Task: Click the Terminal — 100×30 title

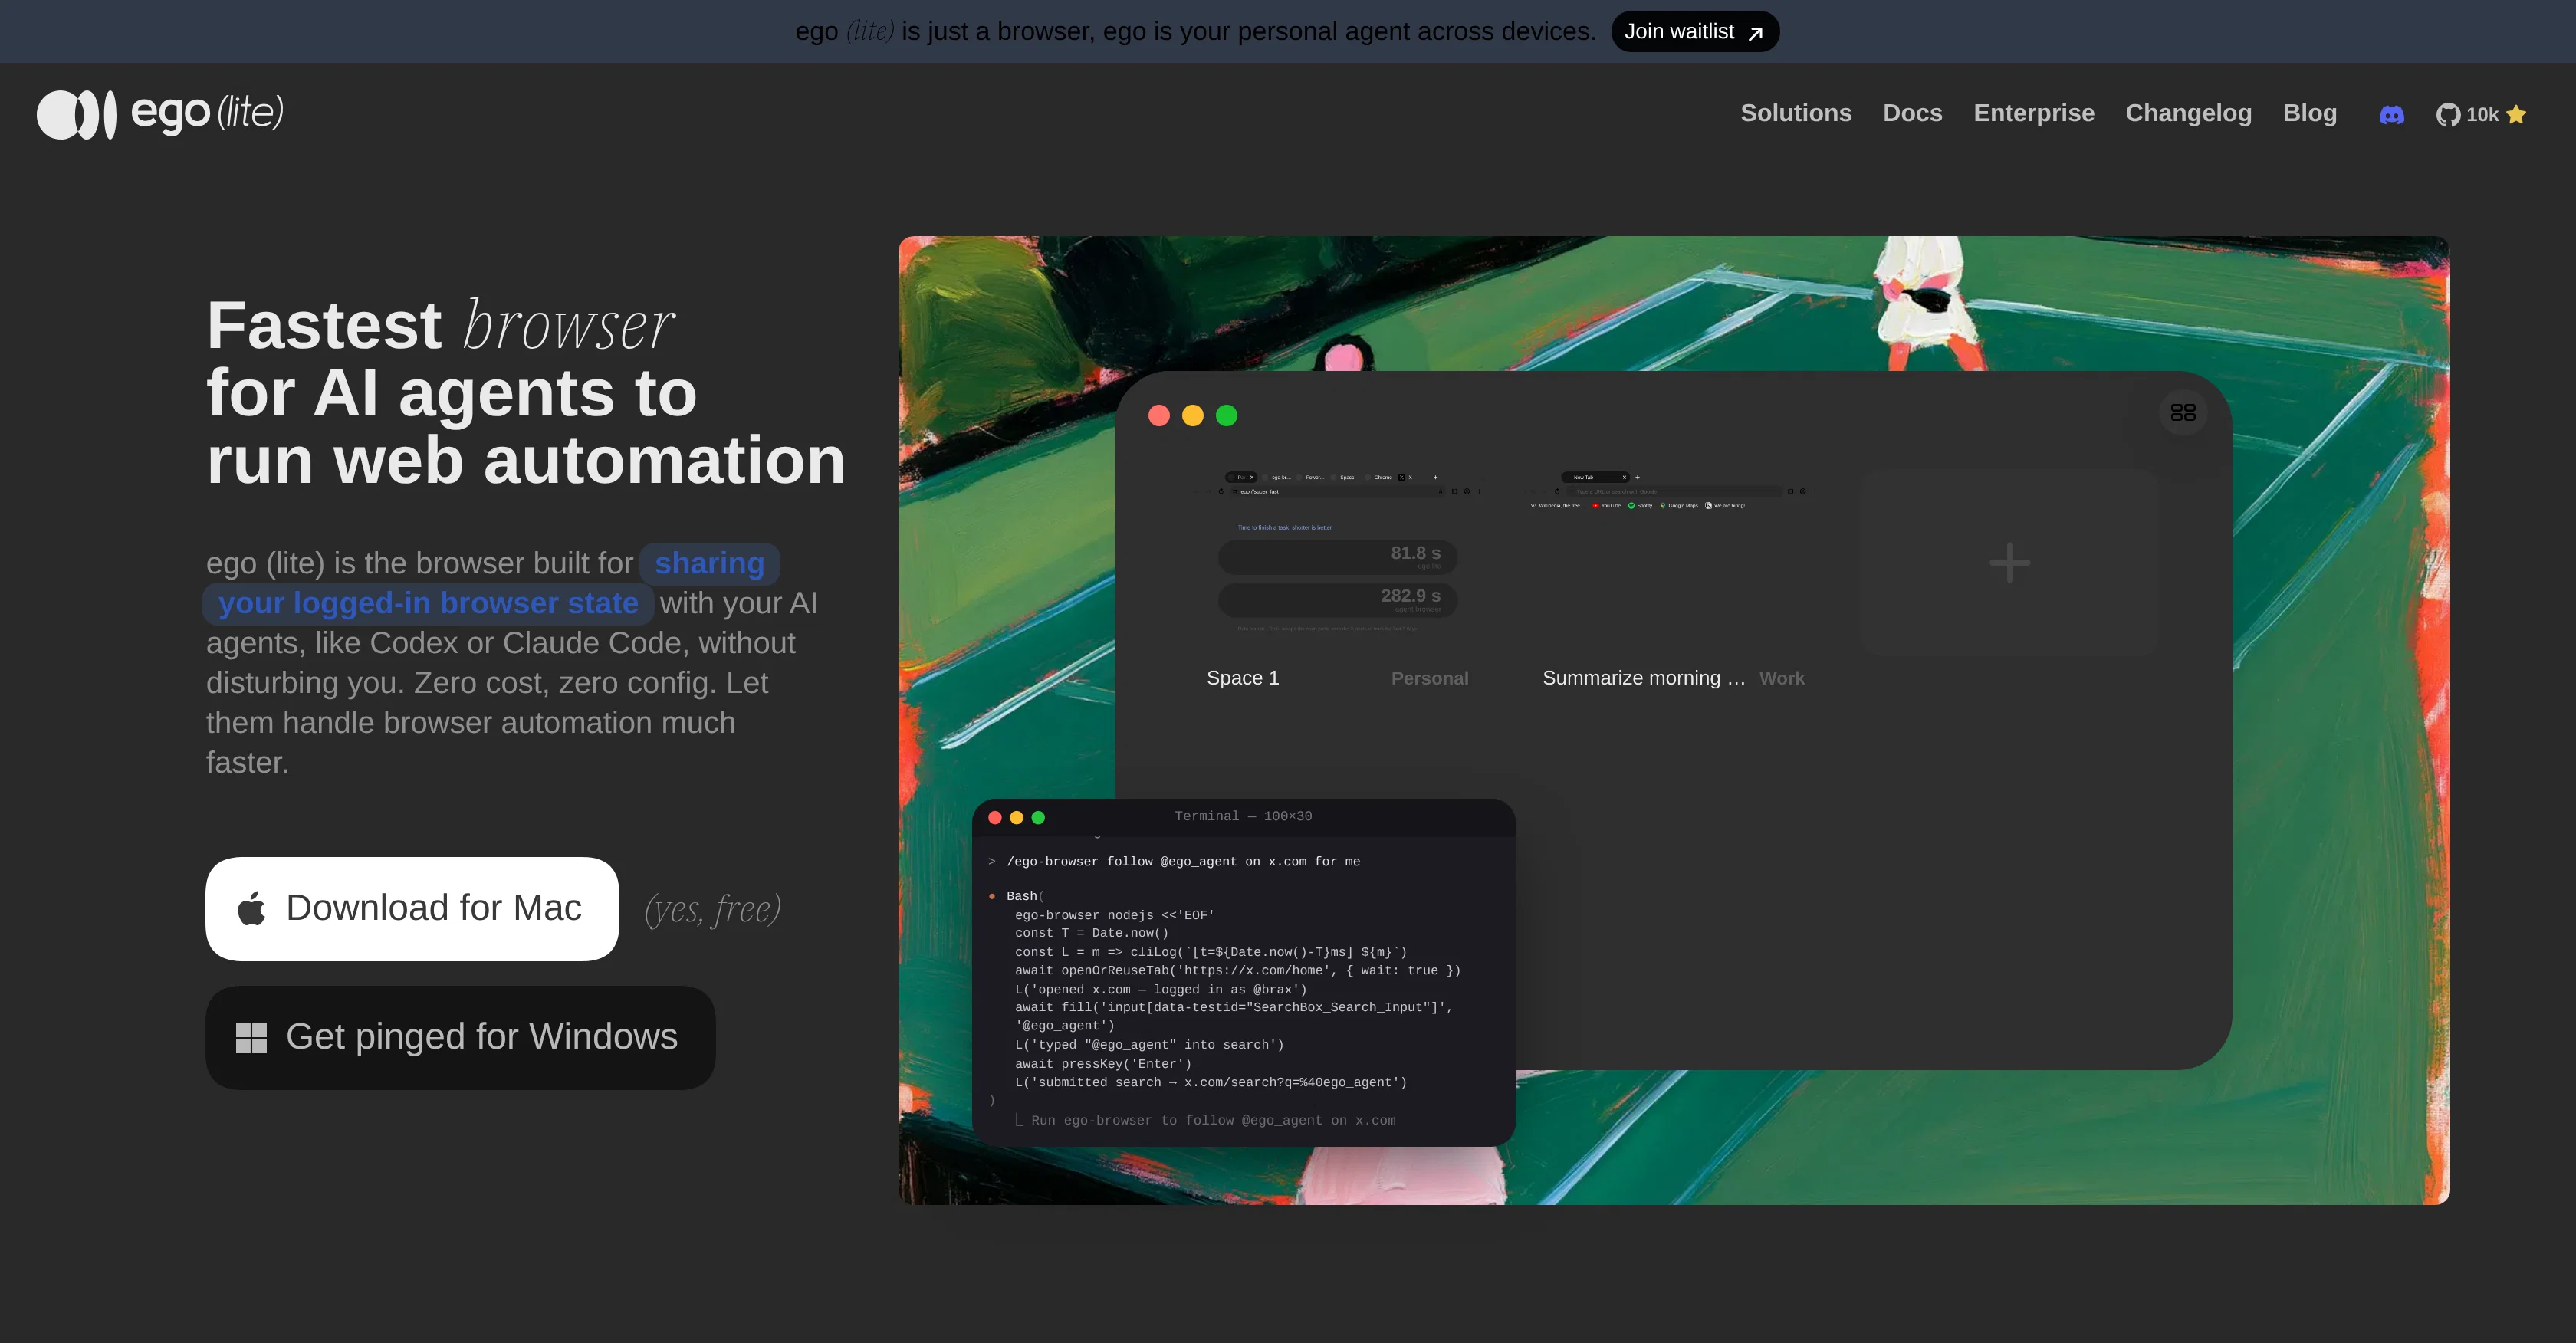Action: (1243, 816)
